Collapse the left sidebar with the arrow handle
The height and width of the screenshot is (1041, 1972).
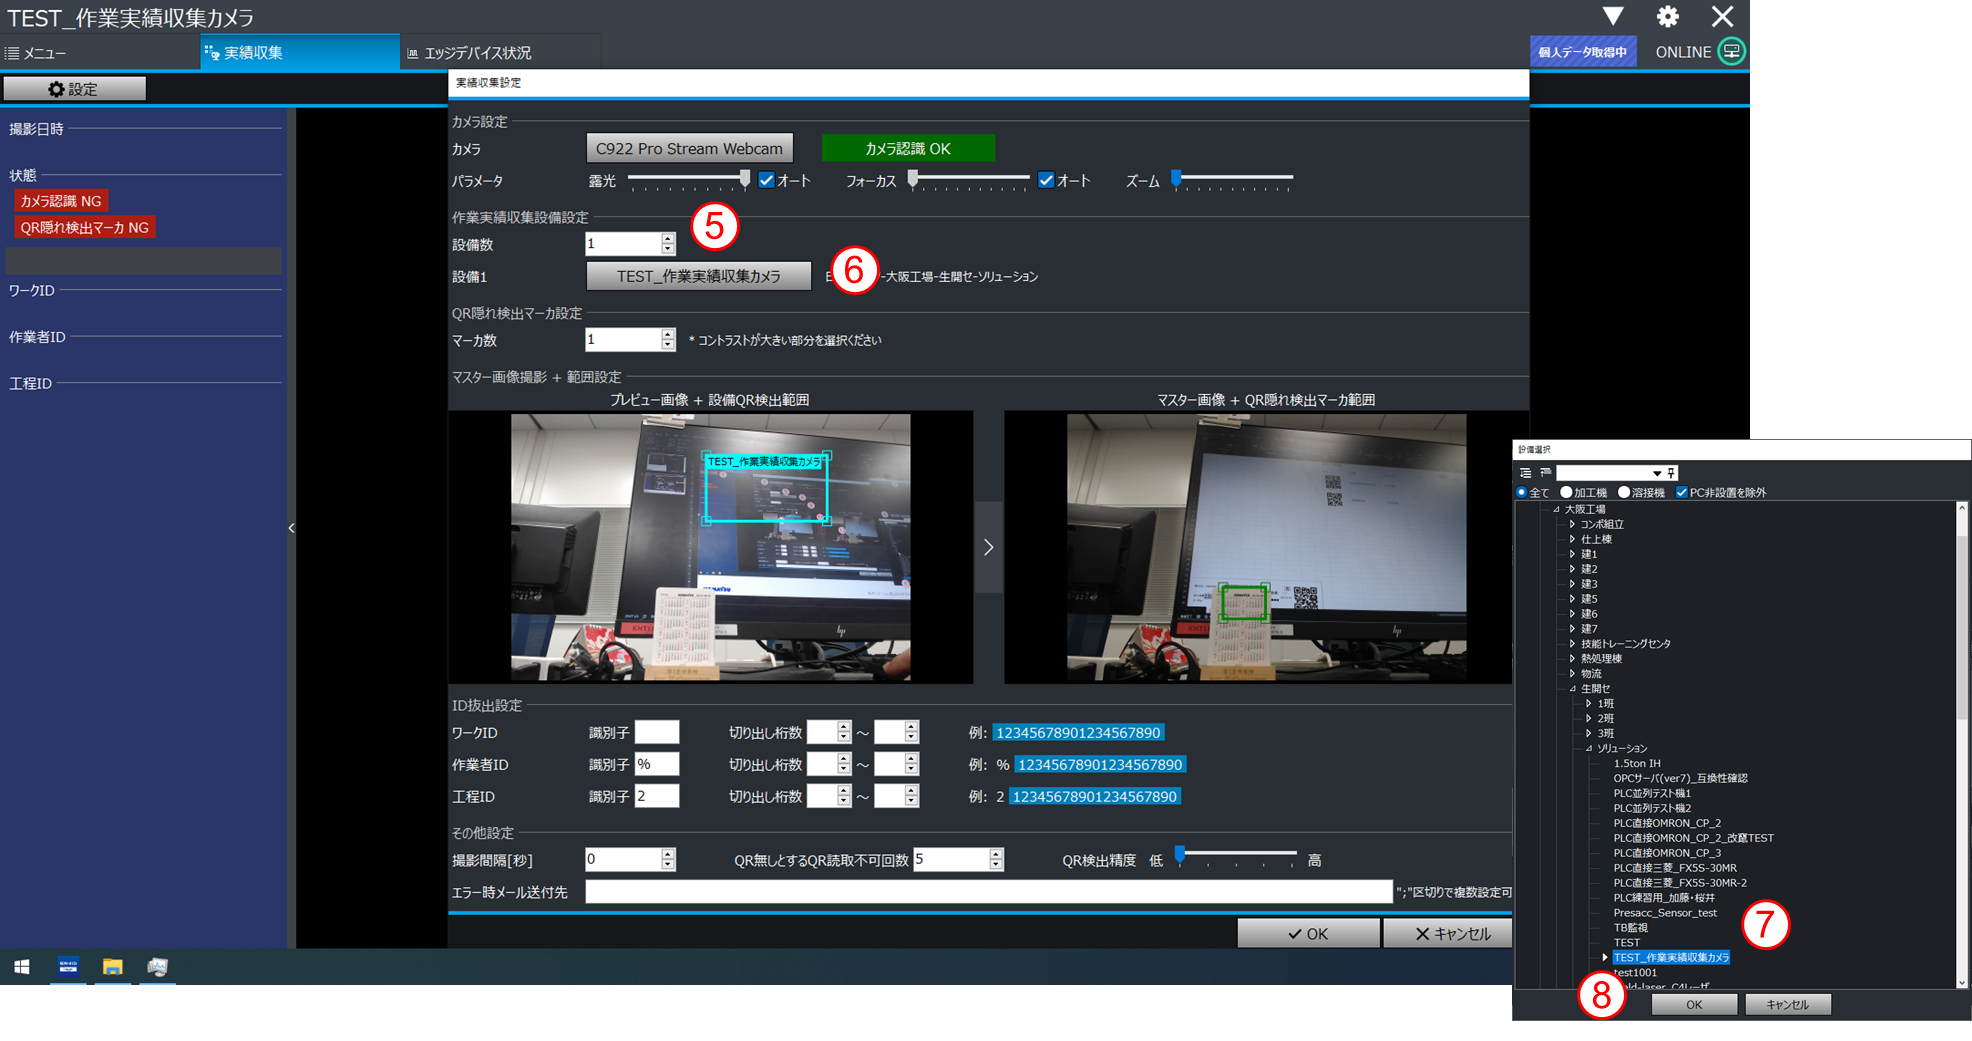click(x=291, y=528)
